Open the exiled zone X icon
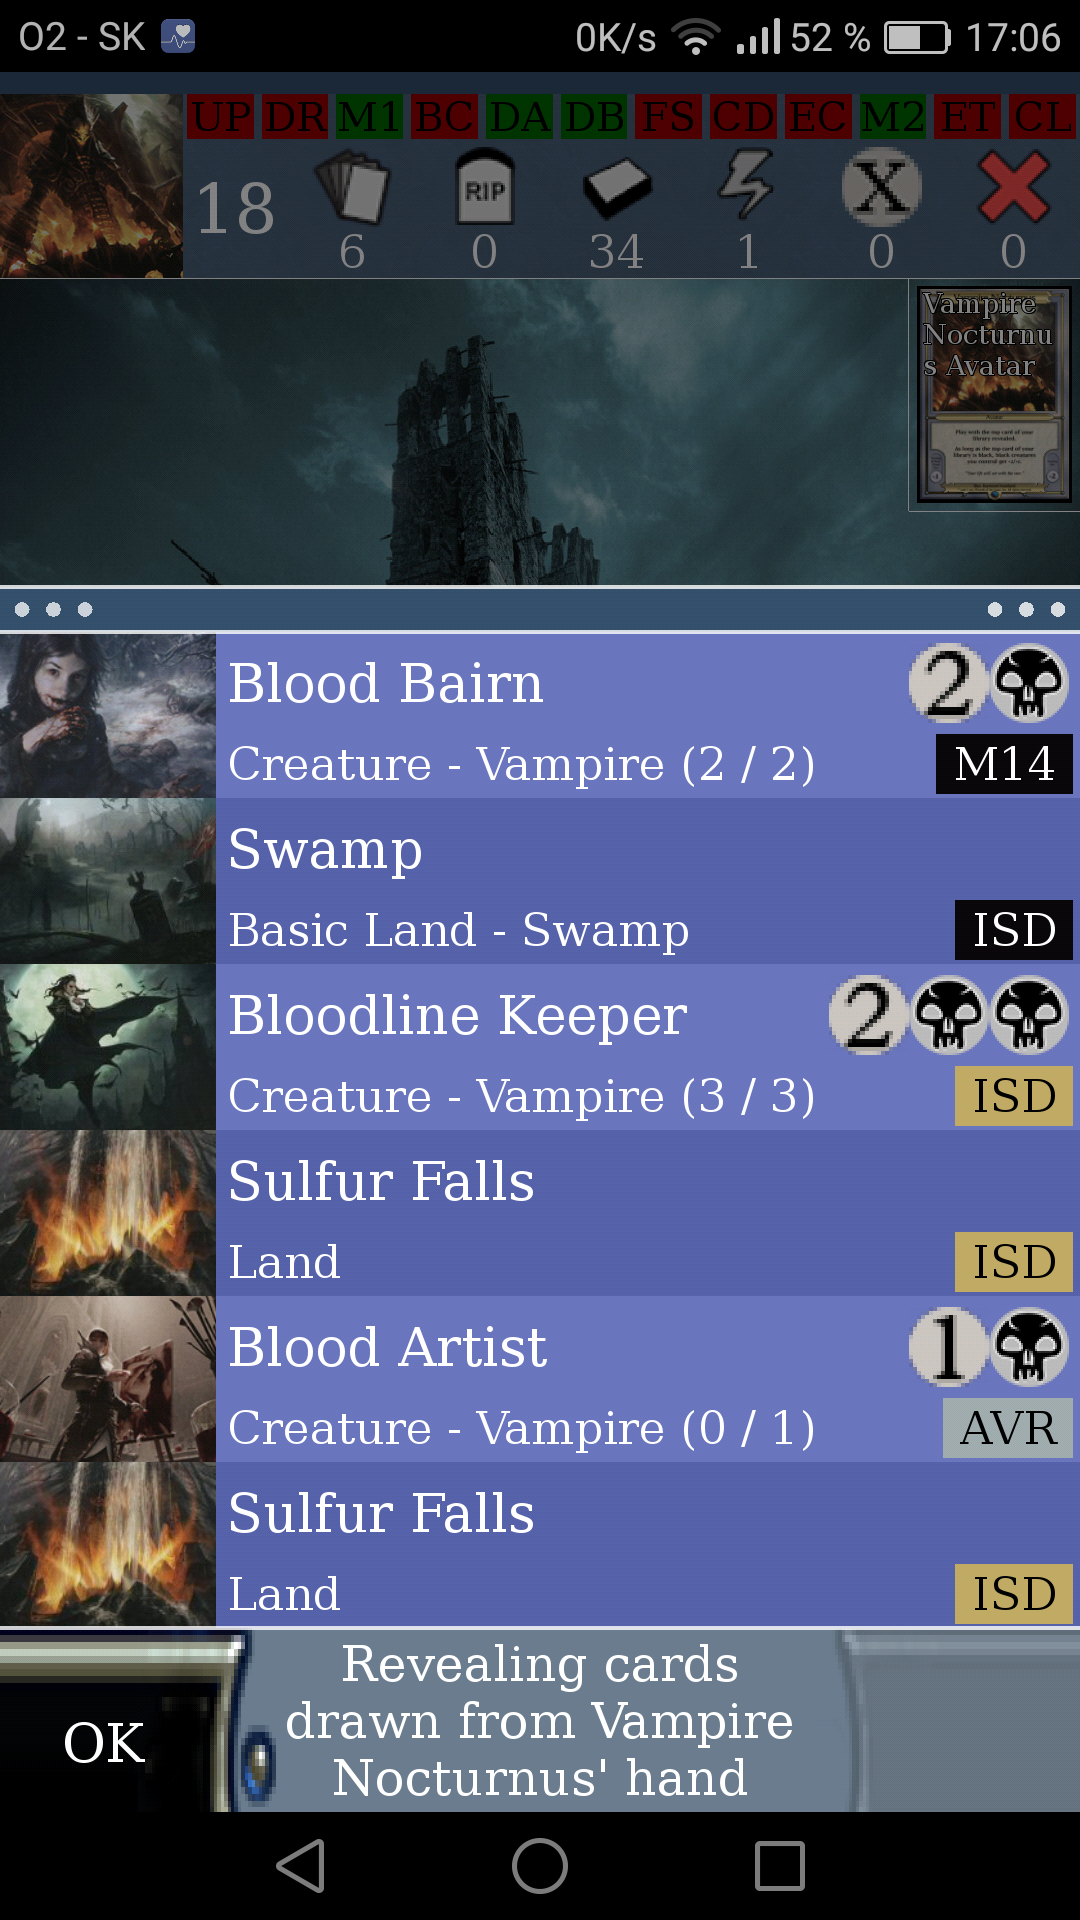Screen dimensions: 1080x1920 (881, 188)
